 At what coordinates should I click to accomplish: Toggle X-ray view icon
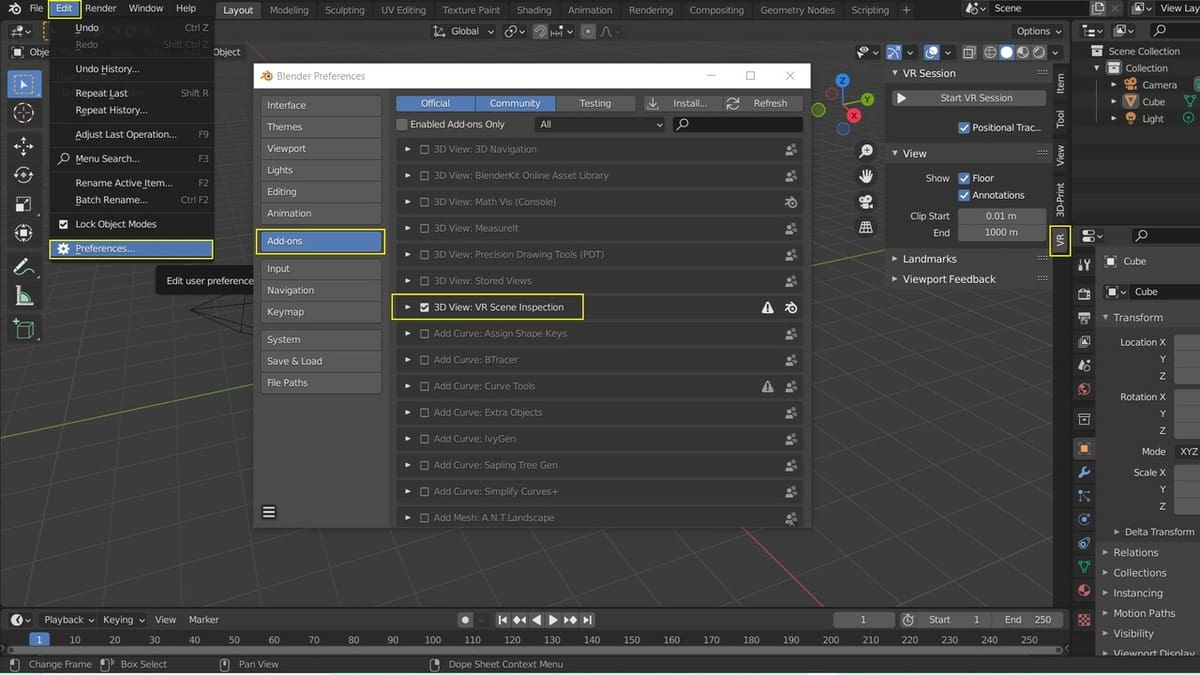(x=970, y=52)
